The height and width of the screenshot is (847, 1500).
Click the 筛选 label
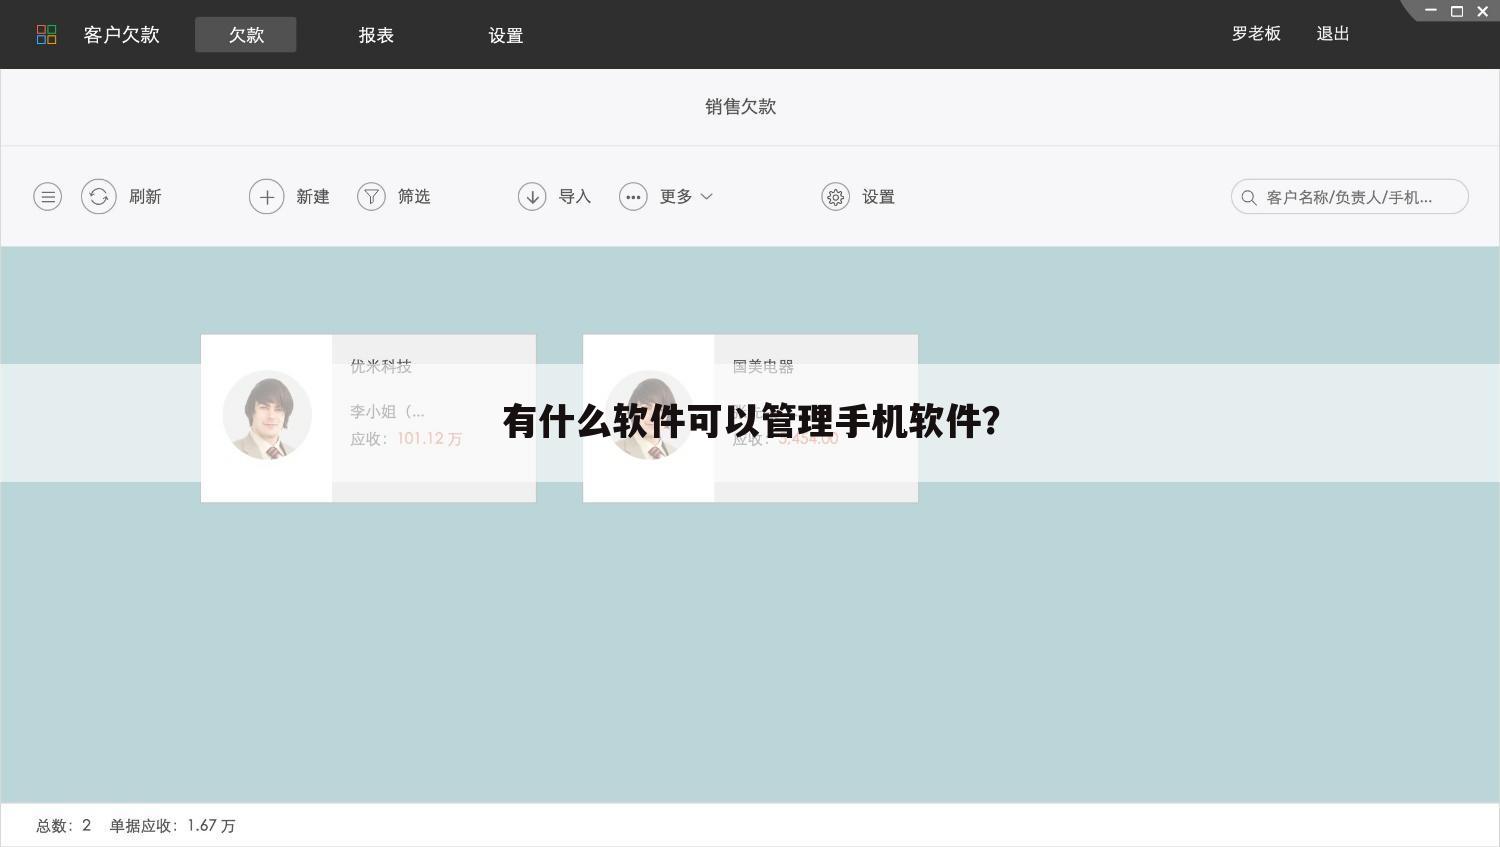point(414,197)
